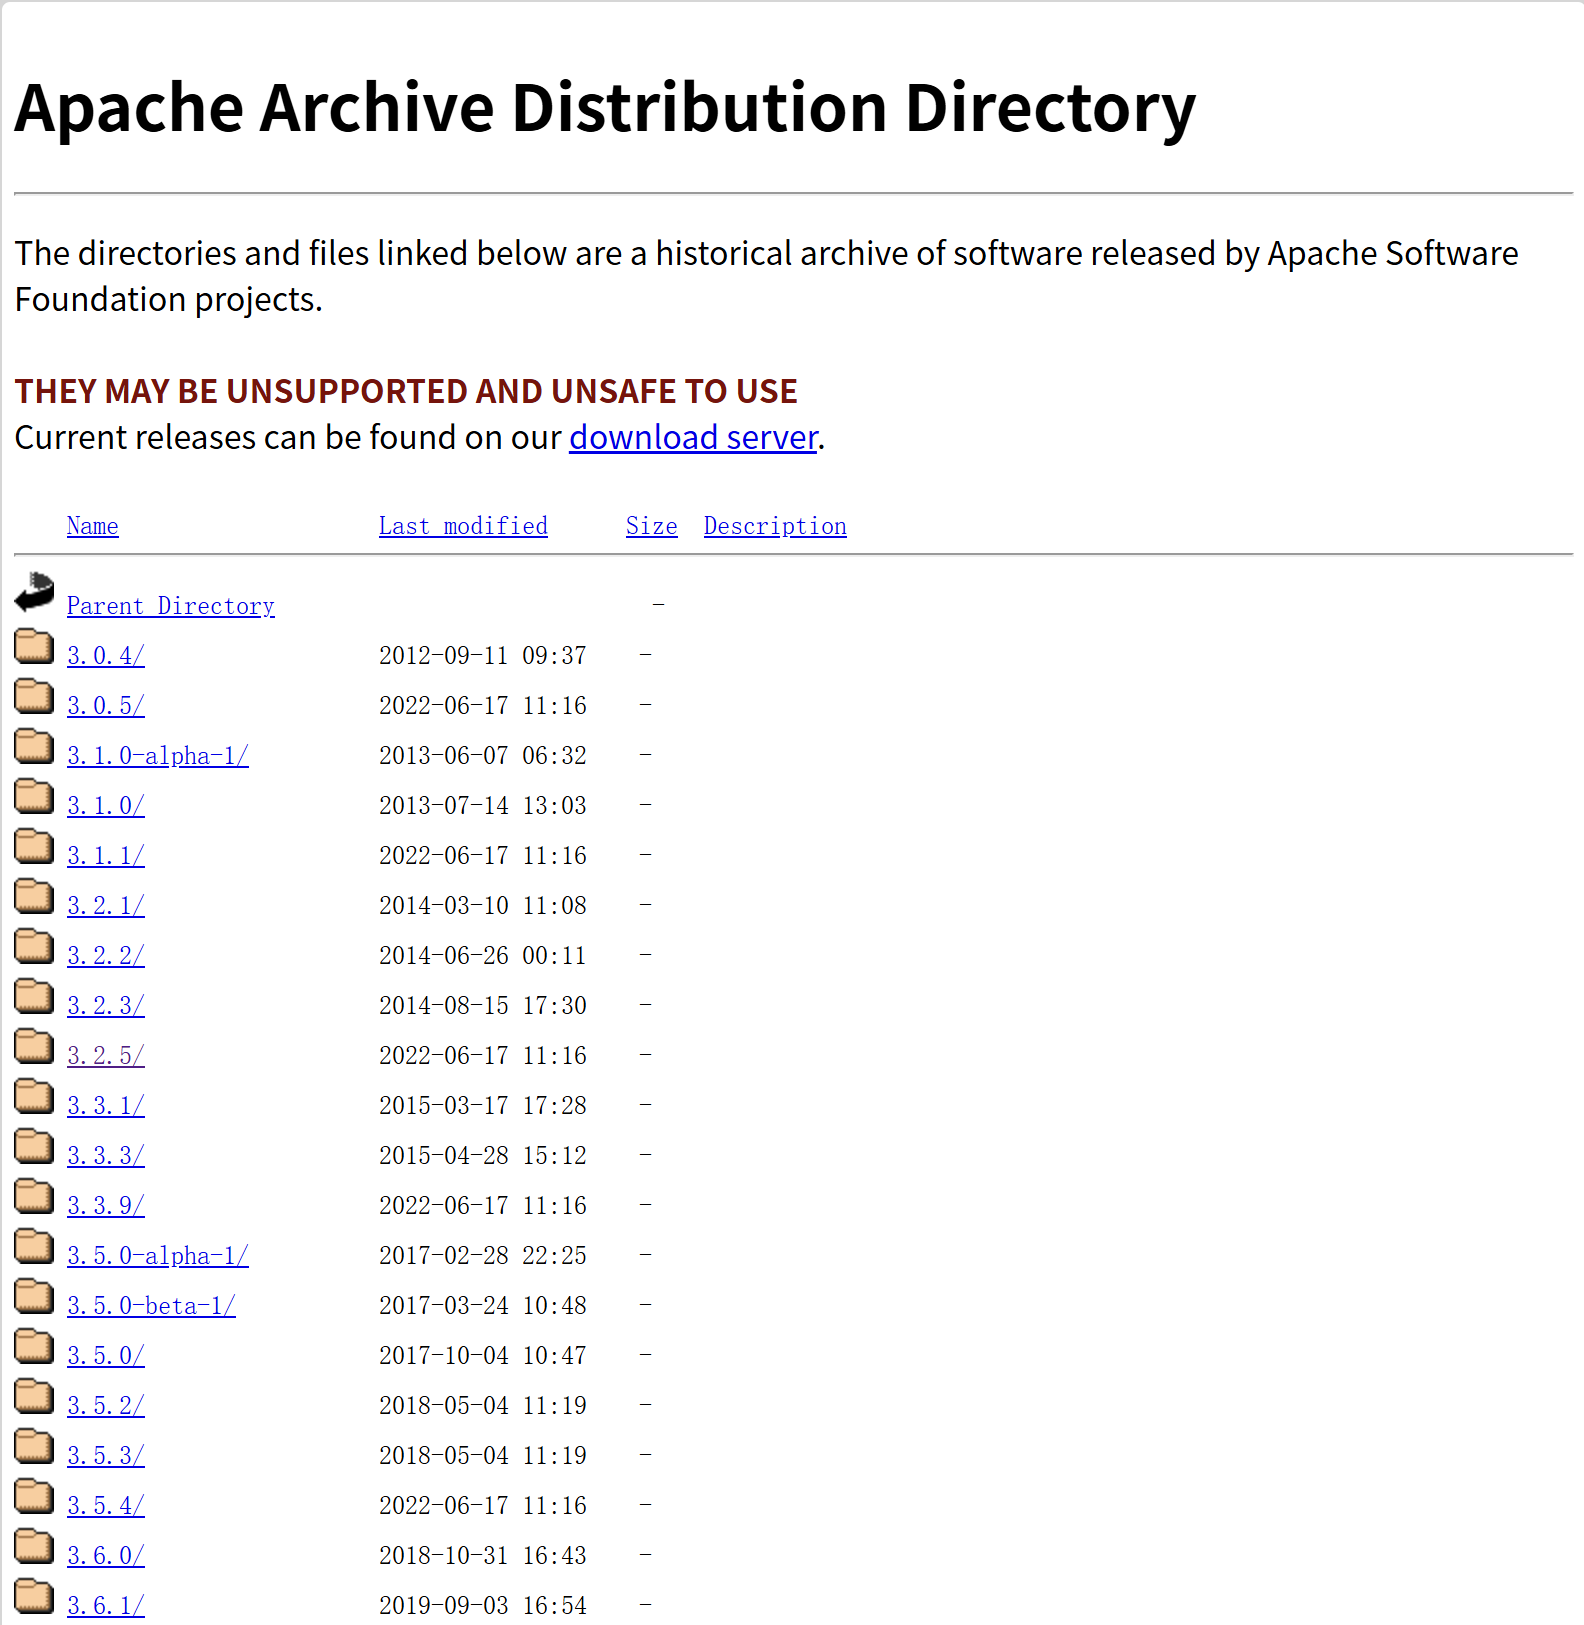Open the 3.5.4/ directory link

coord(106,1506)
